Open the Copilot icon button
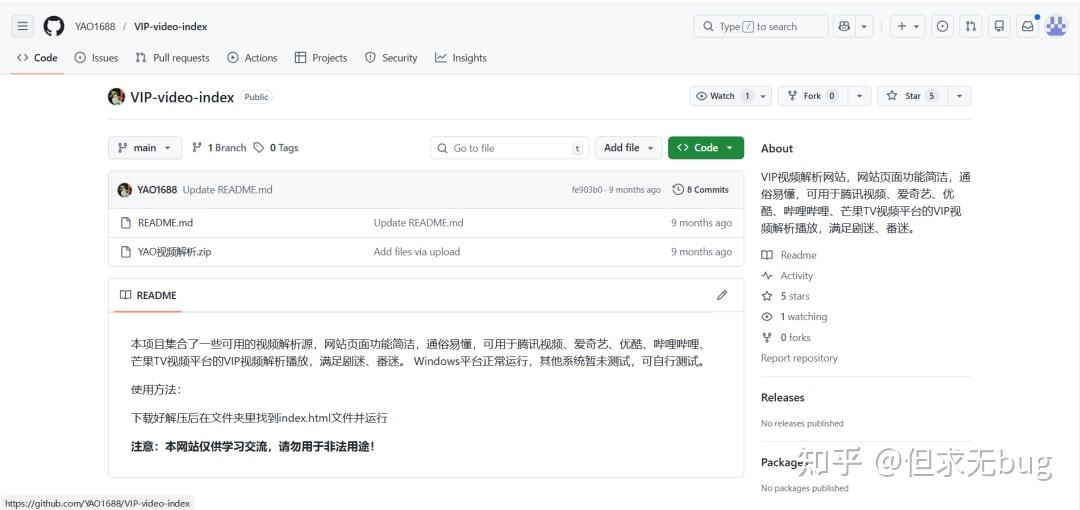Viewport: 1080px width, 510px height. tap(844, 26)
